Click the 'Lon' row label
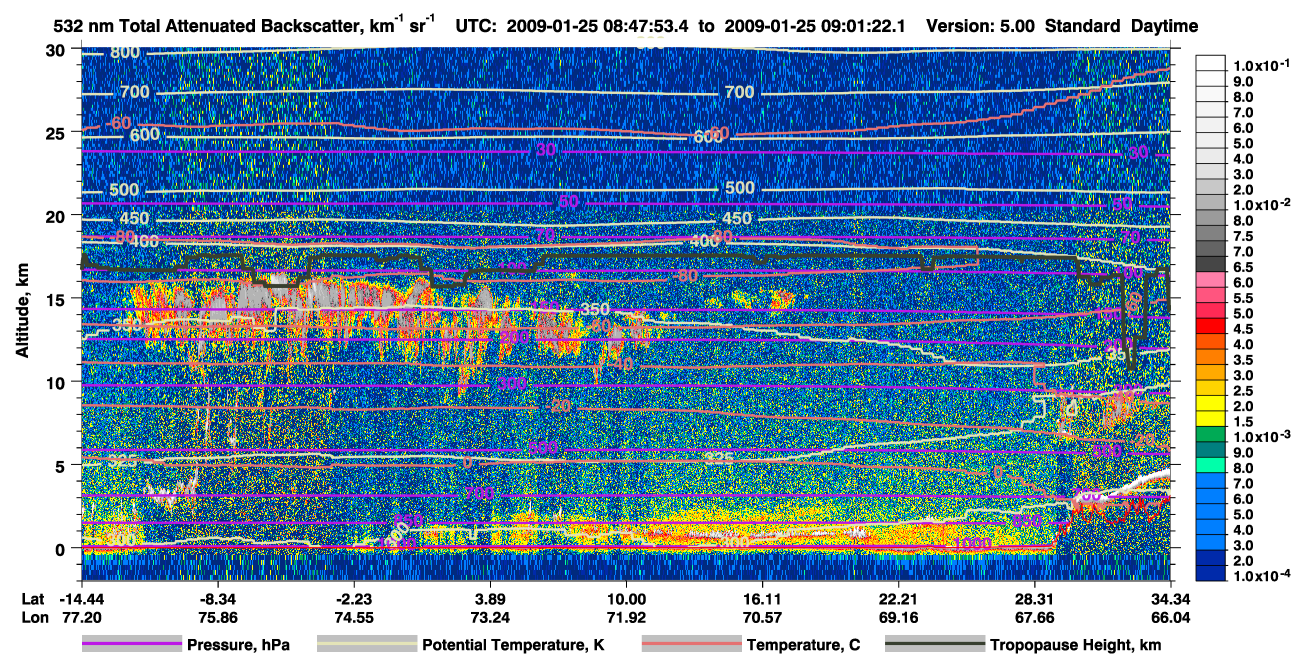1300x667 pixels. click(x=33, y=617)
